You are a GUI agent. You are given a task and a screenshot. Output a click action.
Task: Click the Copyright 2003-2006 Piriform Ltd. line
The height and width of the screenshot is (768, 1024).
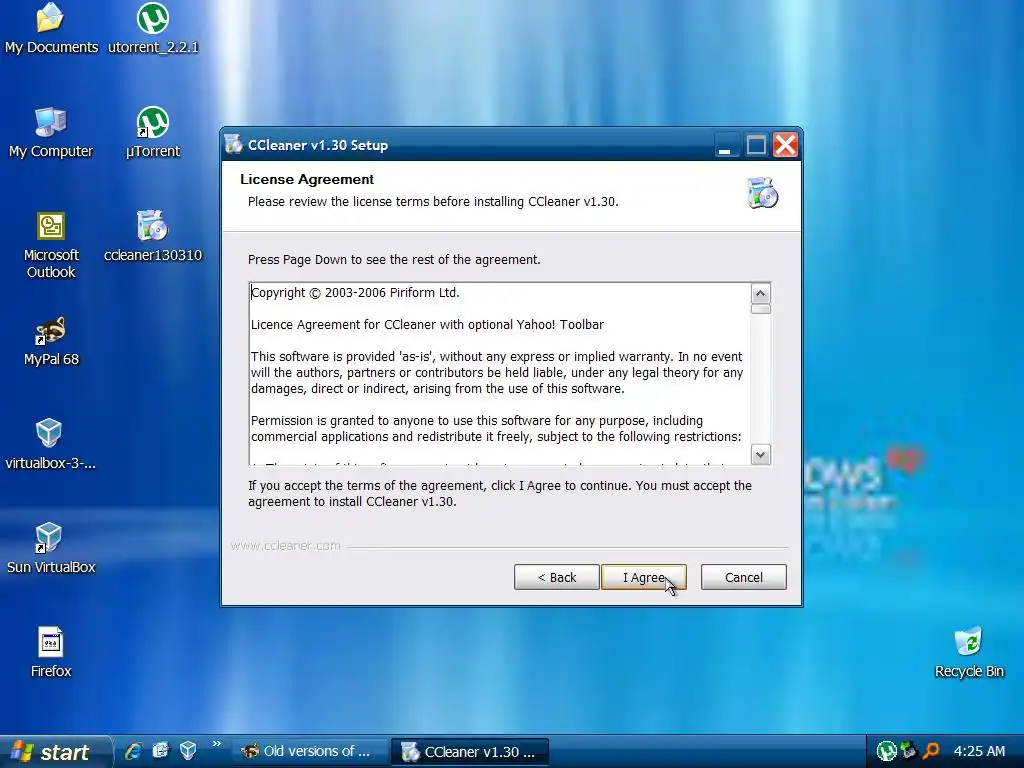(x=355, y=293)
